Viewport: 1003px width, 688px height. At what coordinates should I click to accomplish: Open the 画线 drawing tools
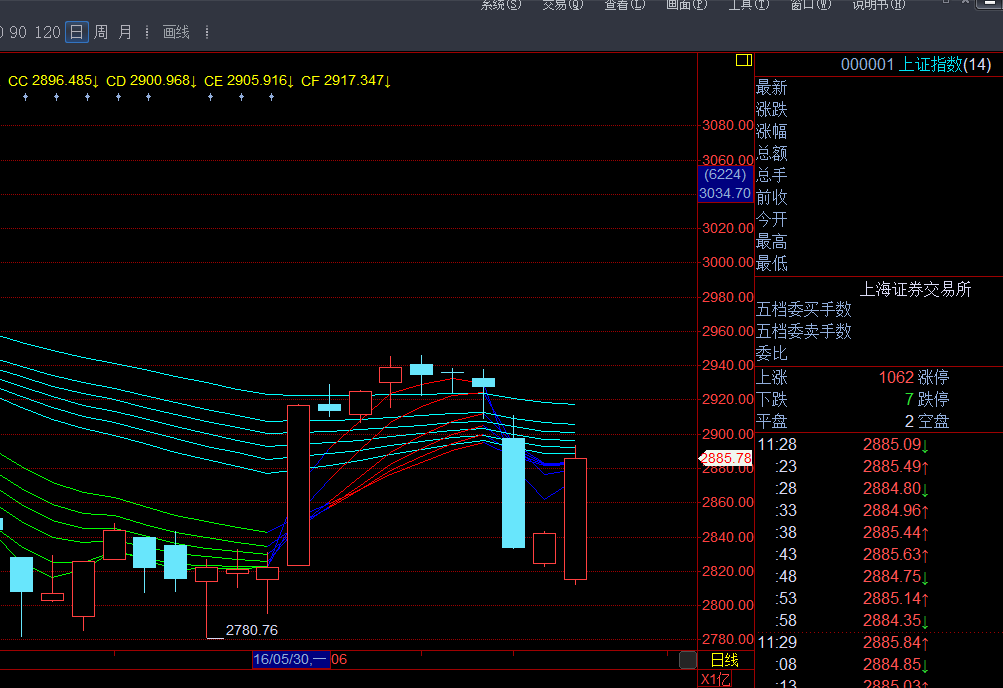coord(176,32)
